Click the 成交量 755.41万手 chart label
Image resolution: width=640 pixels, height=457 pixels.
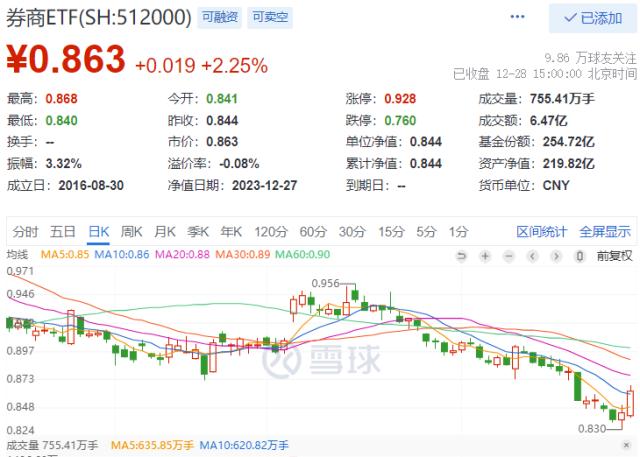click(52, 445)
